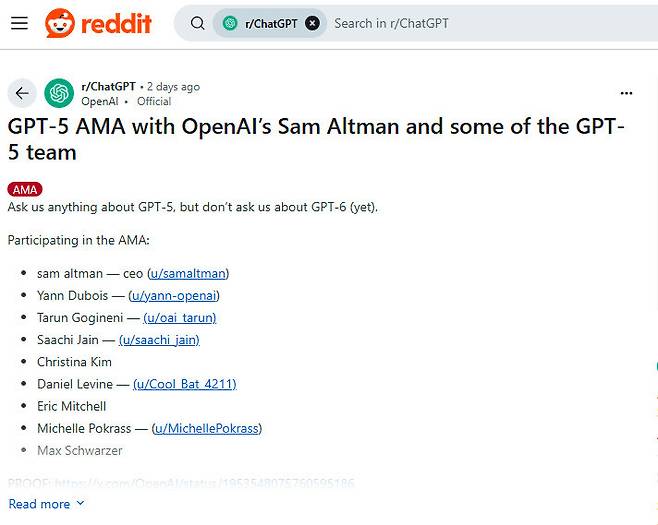Click the GPT-5 AMA post title
The image size is (658, 525).
(x=316, y=139)
